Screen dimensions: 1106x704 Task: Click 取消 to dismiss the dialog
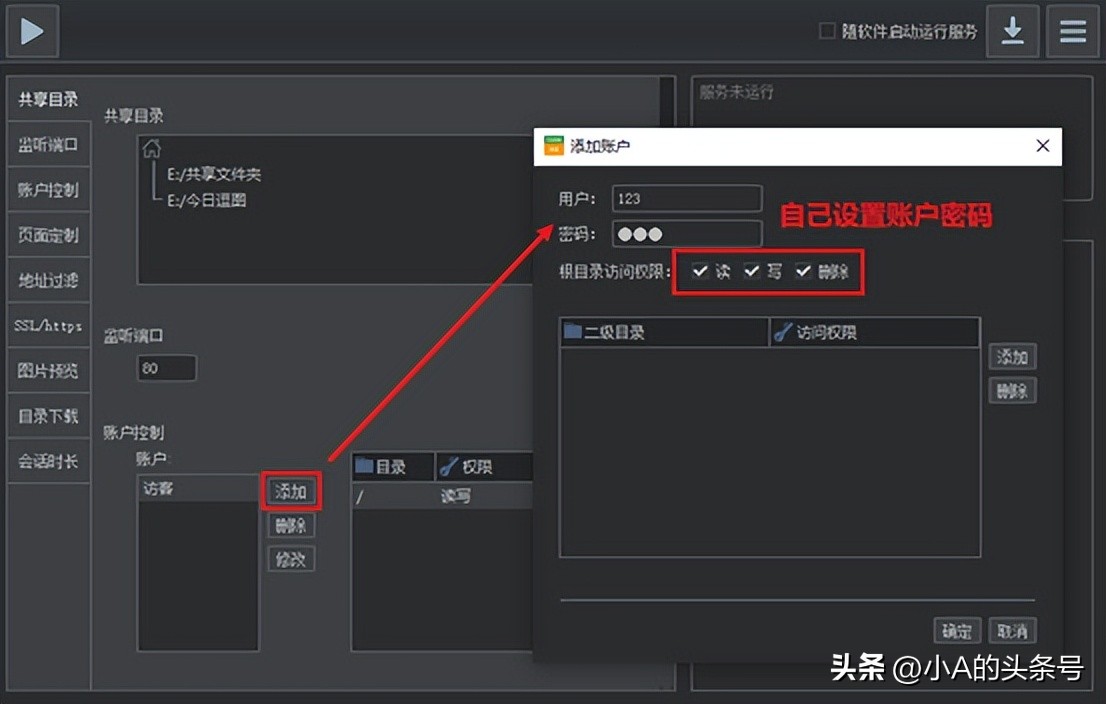(1012, 630)
